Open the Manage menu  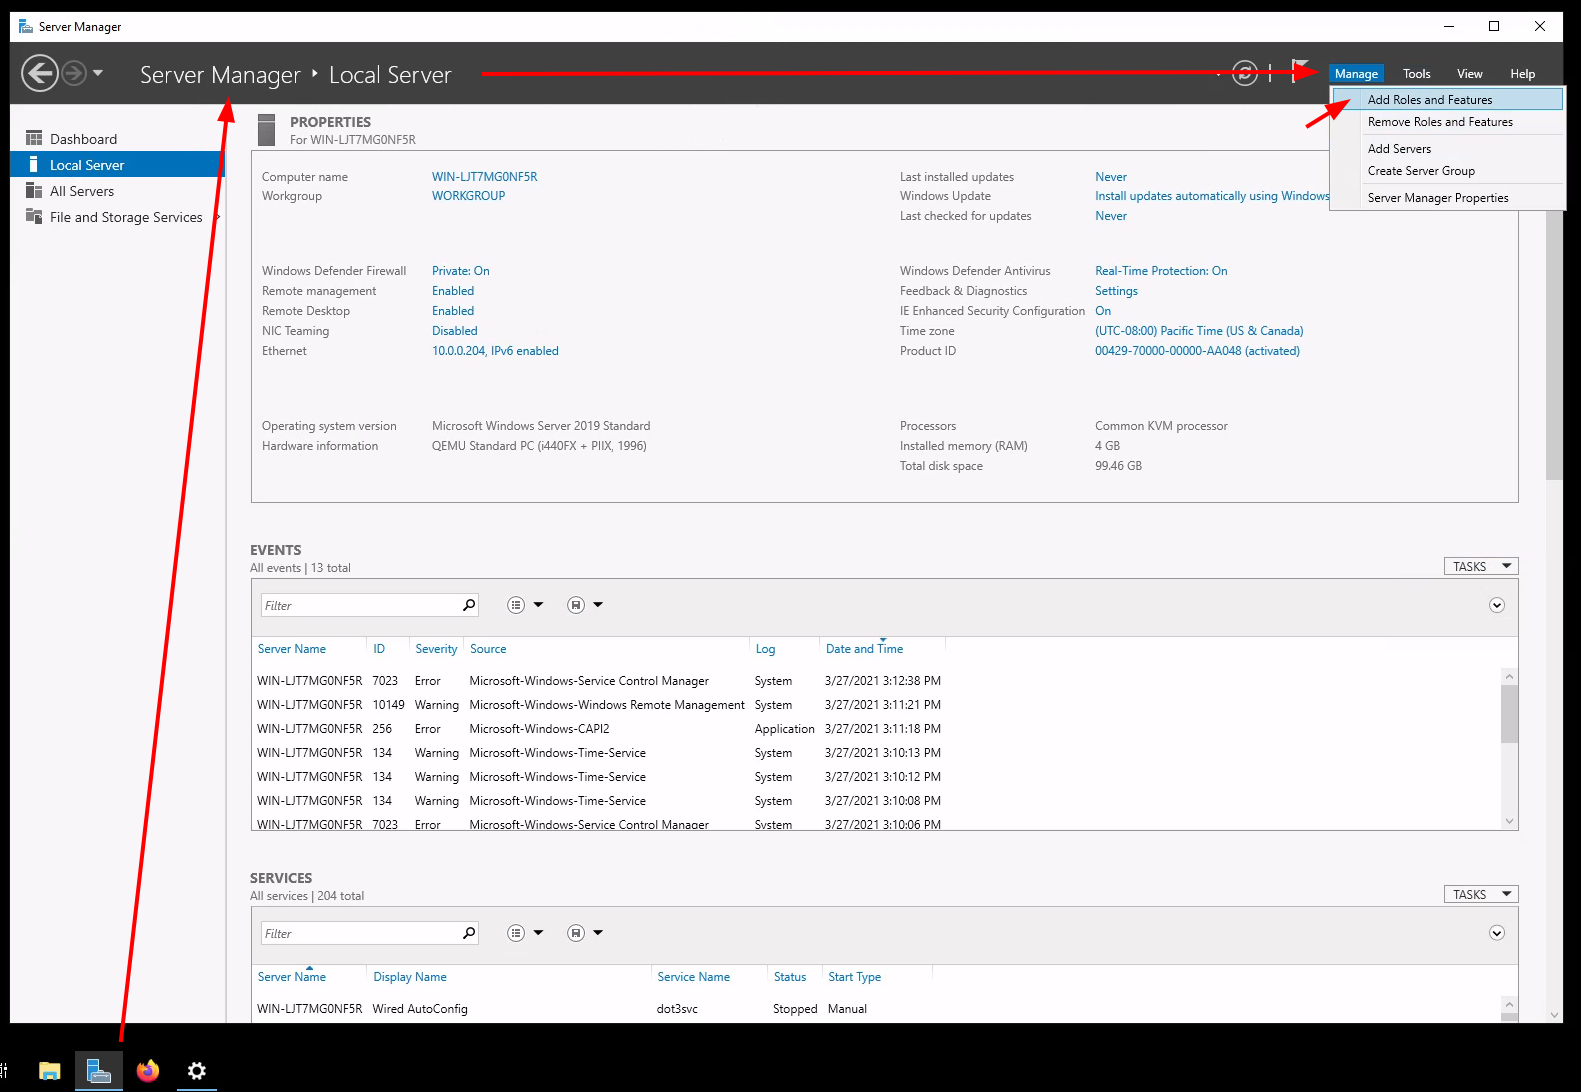tap(1356, 74)
